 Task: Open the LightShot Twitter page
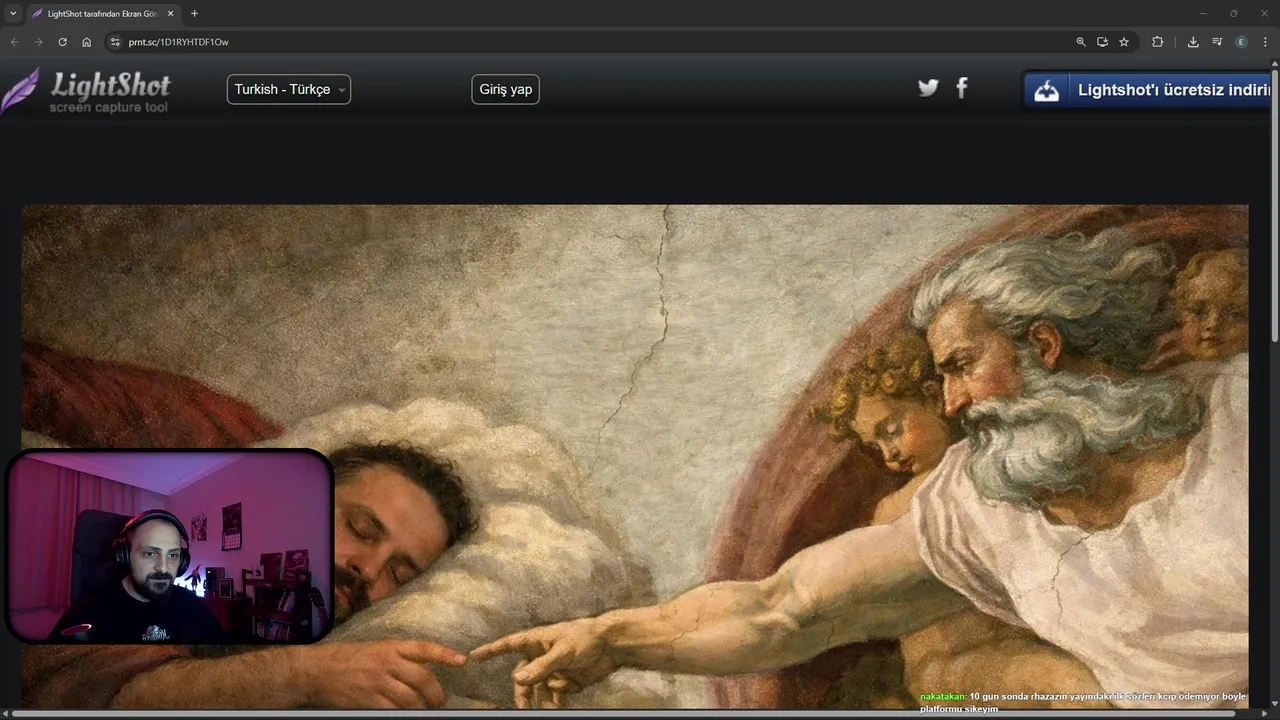(928, 88)
